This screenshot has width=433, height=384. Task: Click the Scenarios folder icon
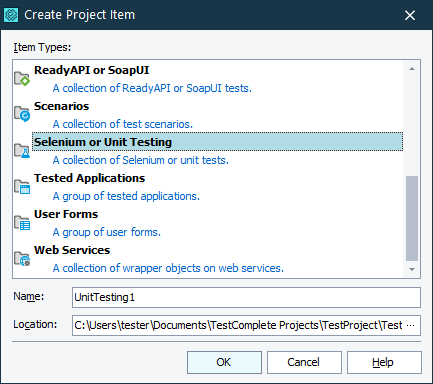coord(22,114)
